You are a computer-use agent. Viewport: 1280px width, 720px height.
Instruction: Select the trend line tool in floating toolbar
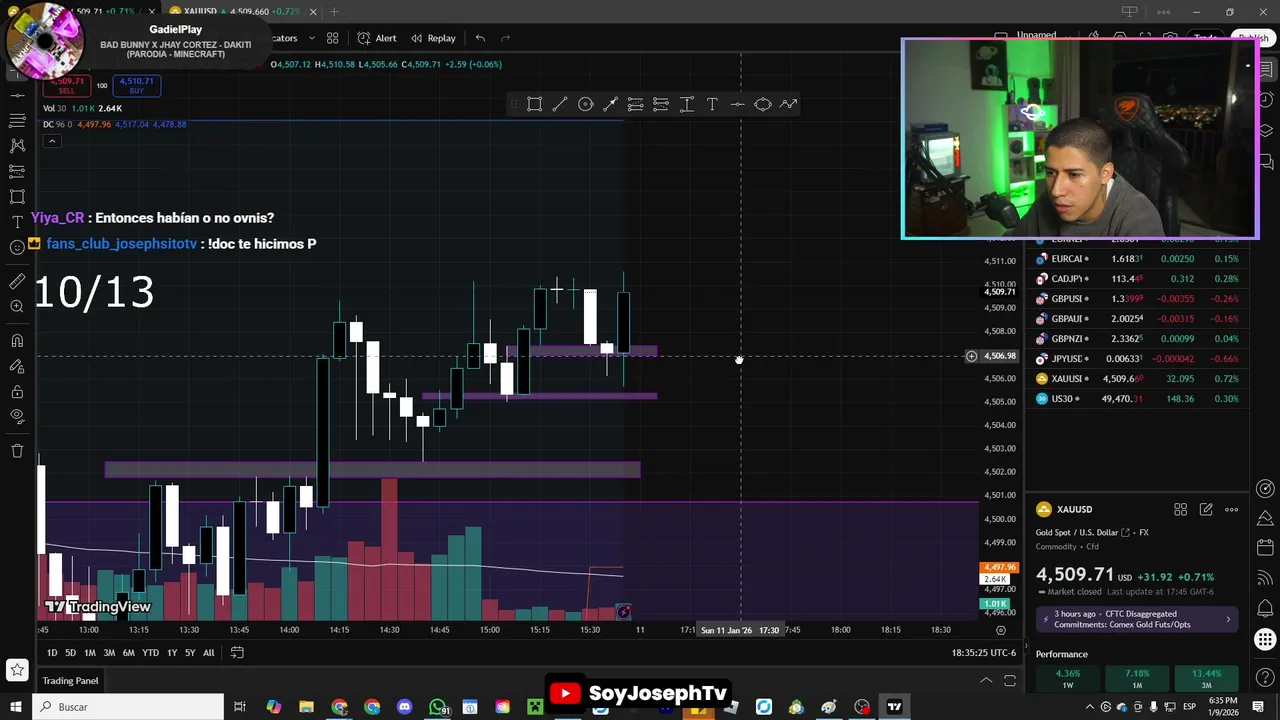pos(560,104)
